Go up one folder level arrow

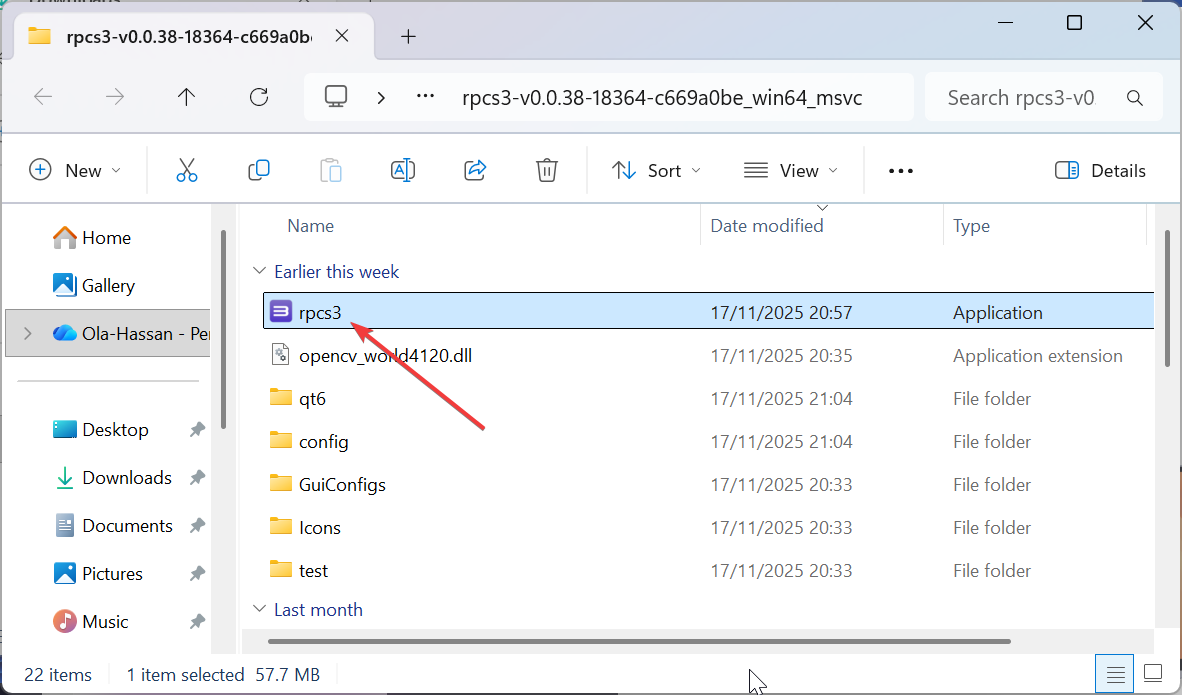(186, 96)
